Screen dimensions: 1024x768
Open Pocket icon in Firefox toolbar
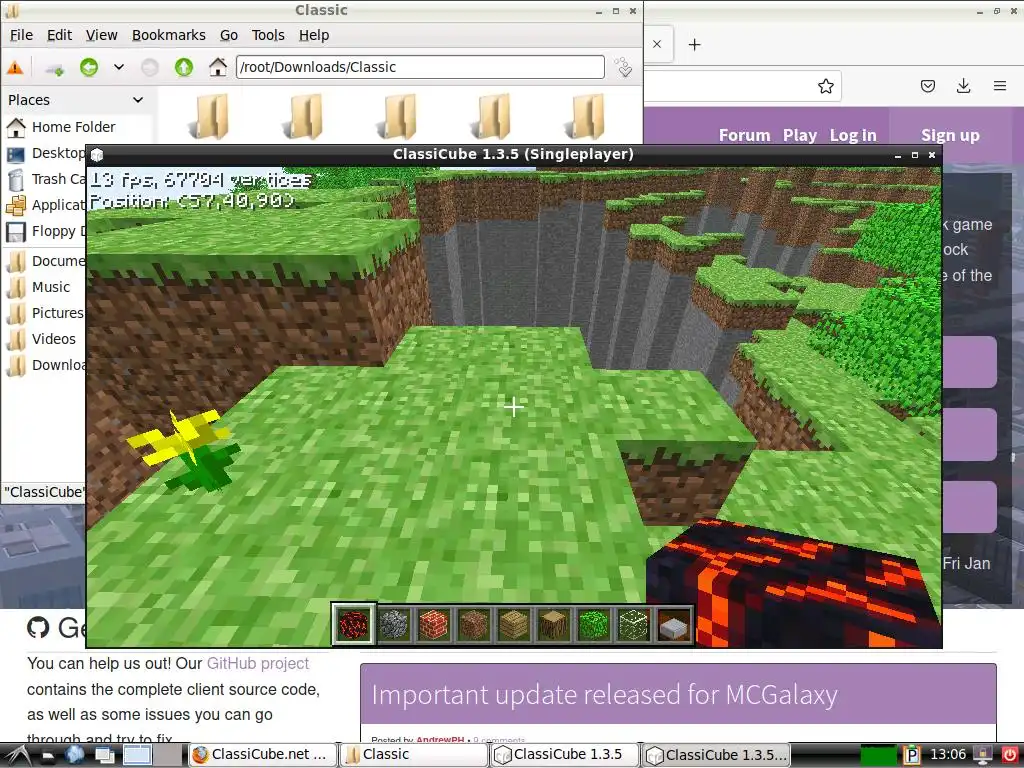928,86
